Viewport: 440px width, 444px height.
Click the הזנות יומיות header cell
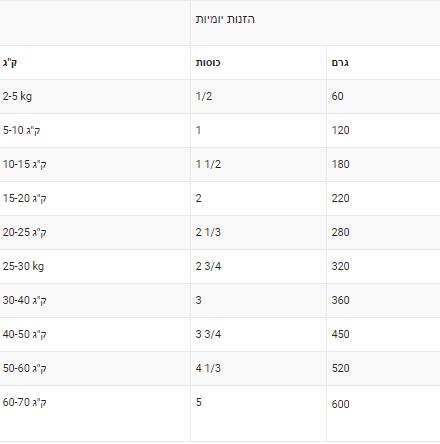[x=315, y=23]
